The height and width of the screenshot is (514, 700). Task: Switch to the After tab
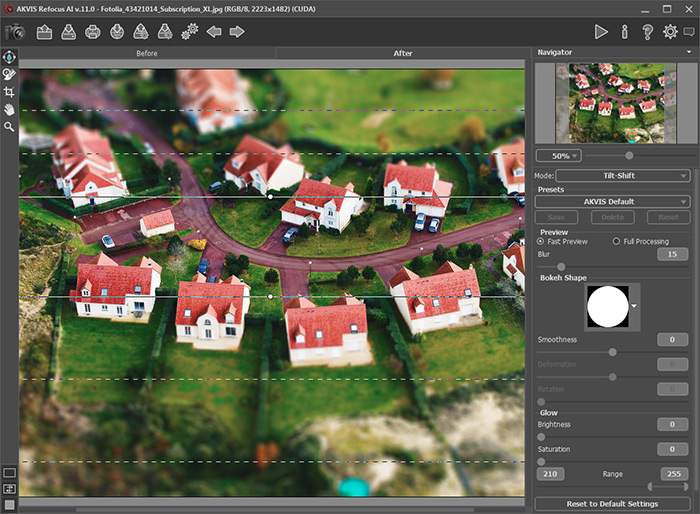point(402,53)
